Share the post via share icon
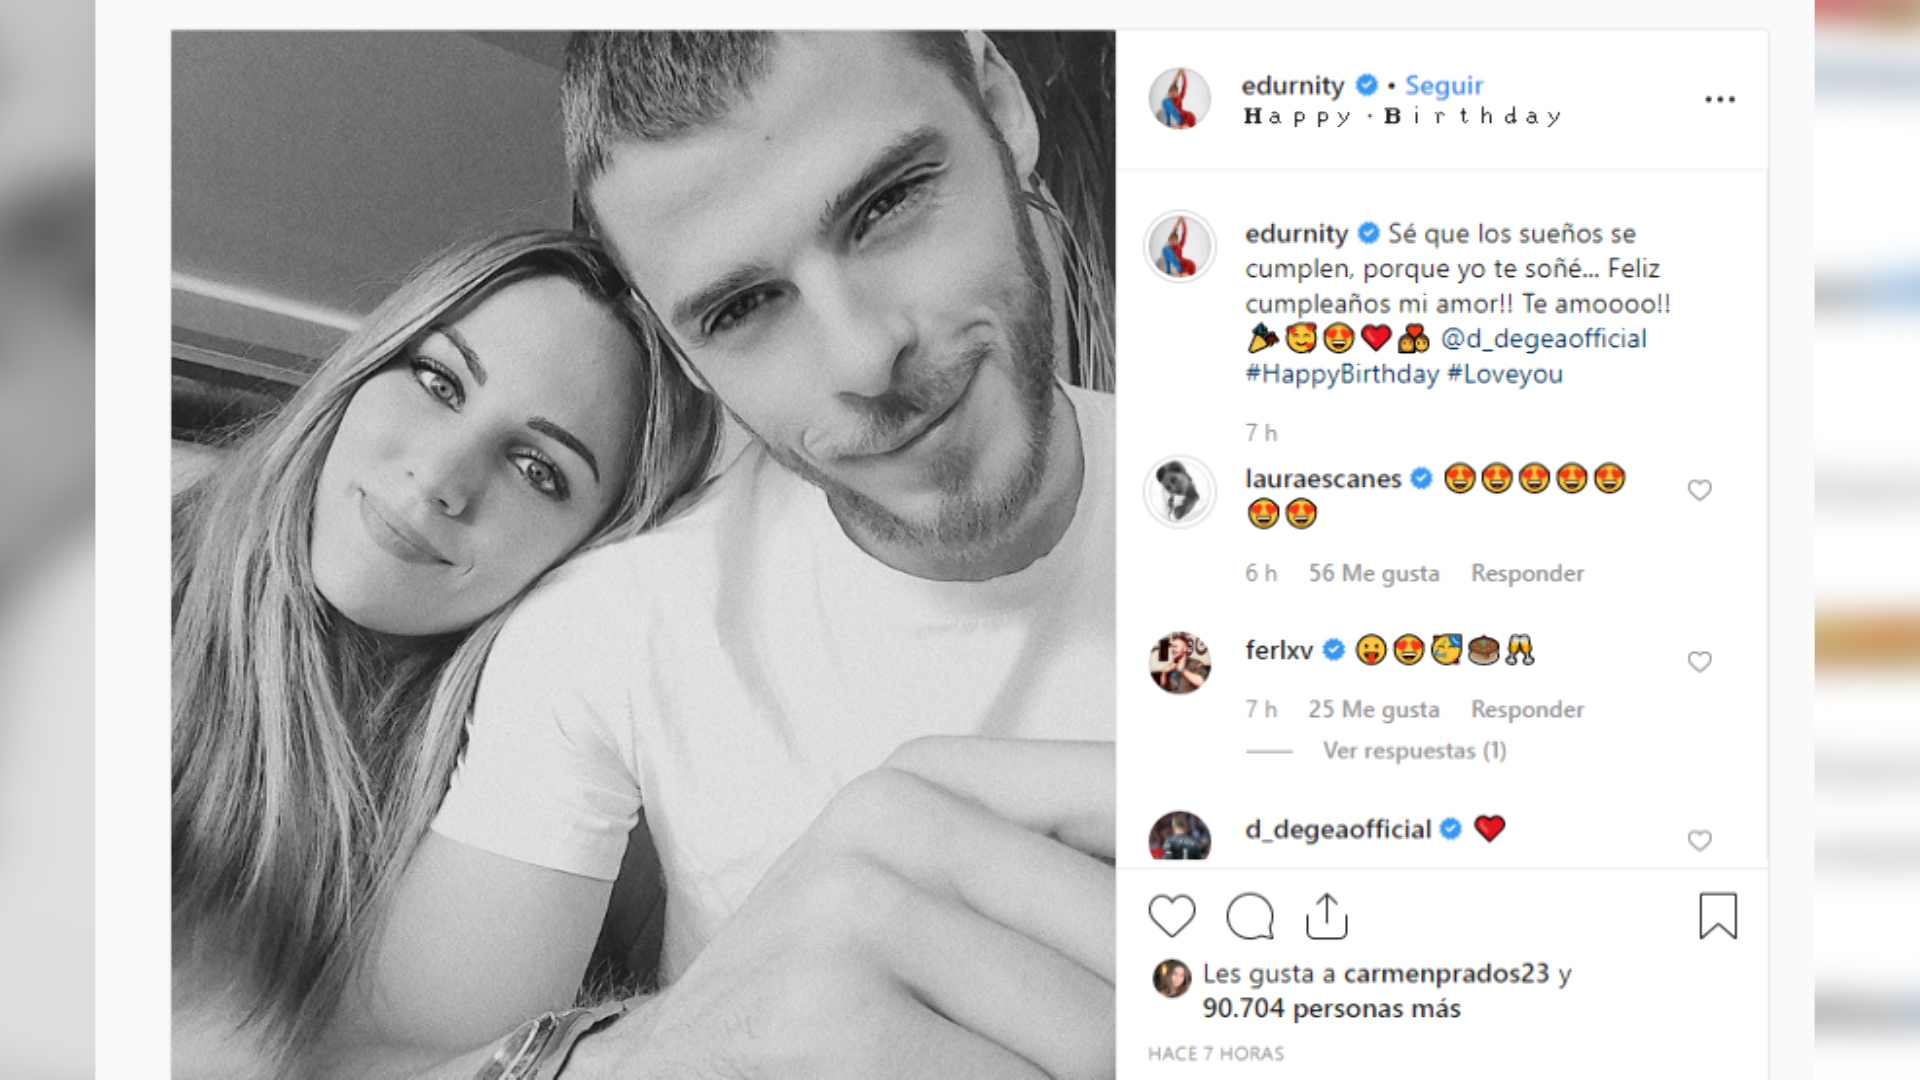The image size is (1920, 1080). [1327, 916]
